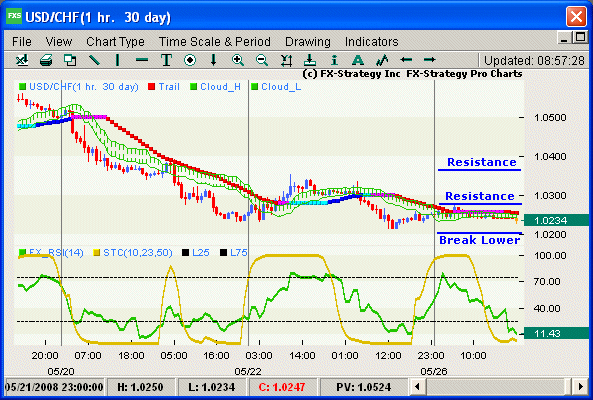
Task: Select the vertical line drawing tool
Action: [x=118, y=60]
